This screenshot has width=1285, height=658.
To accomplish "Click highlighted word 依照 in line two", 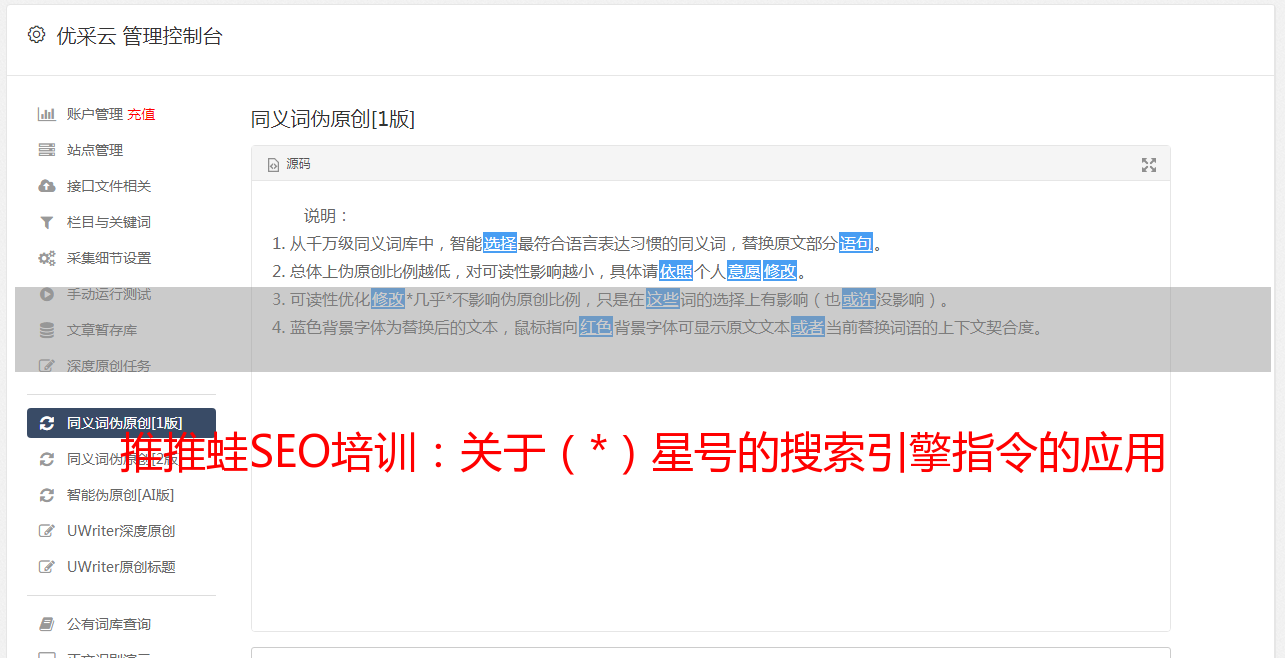I will tap(676, 271).
